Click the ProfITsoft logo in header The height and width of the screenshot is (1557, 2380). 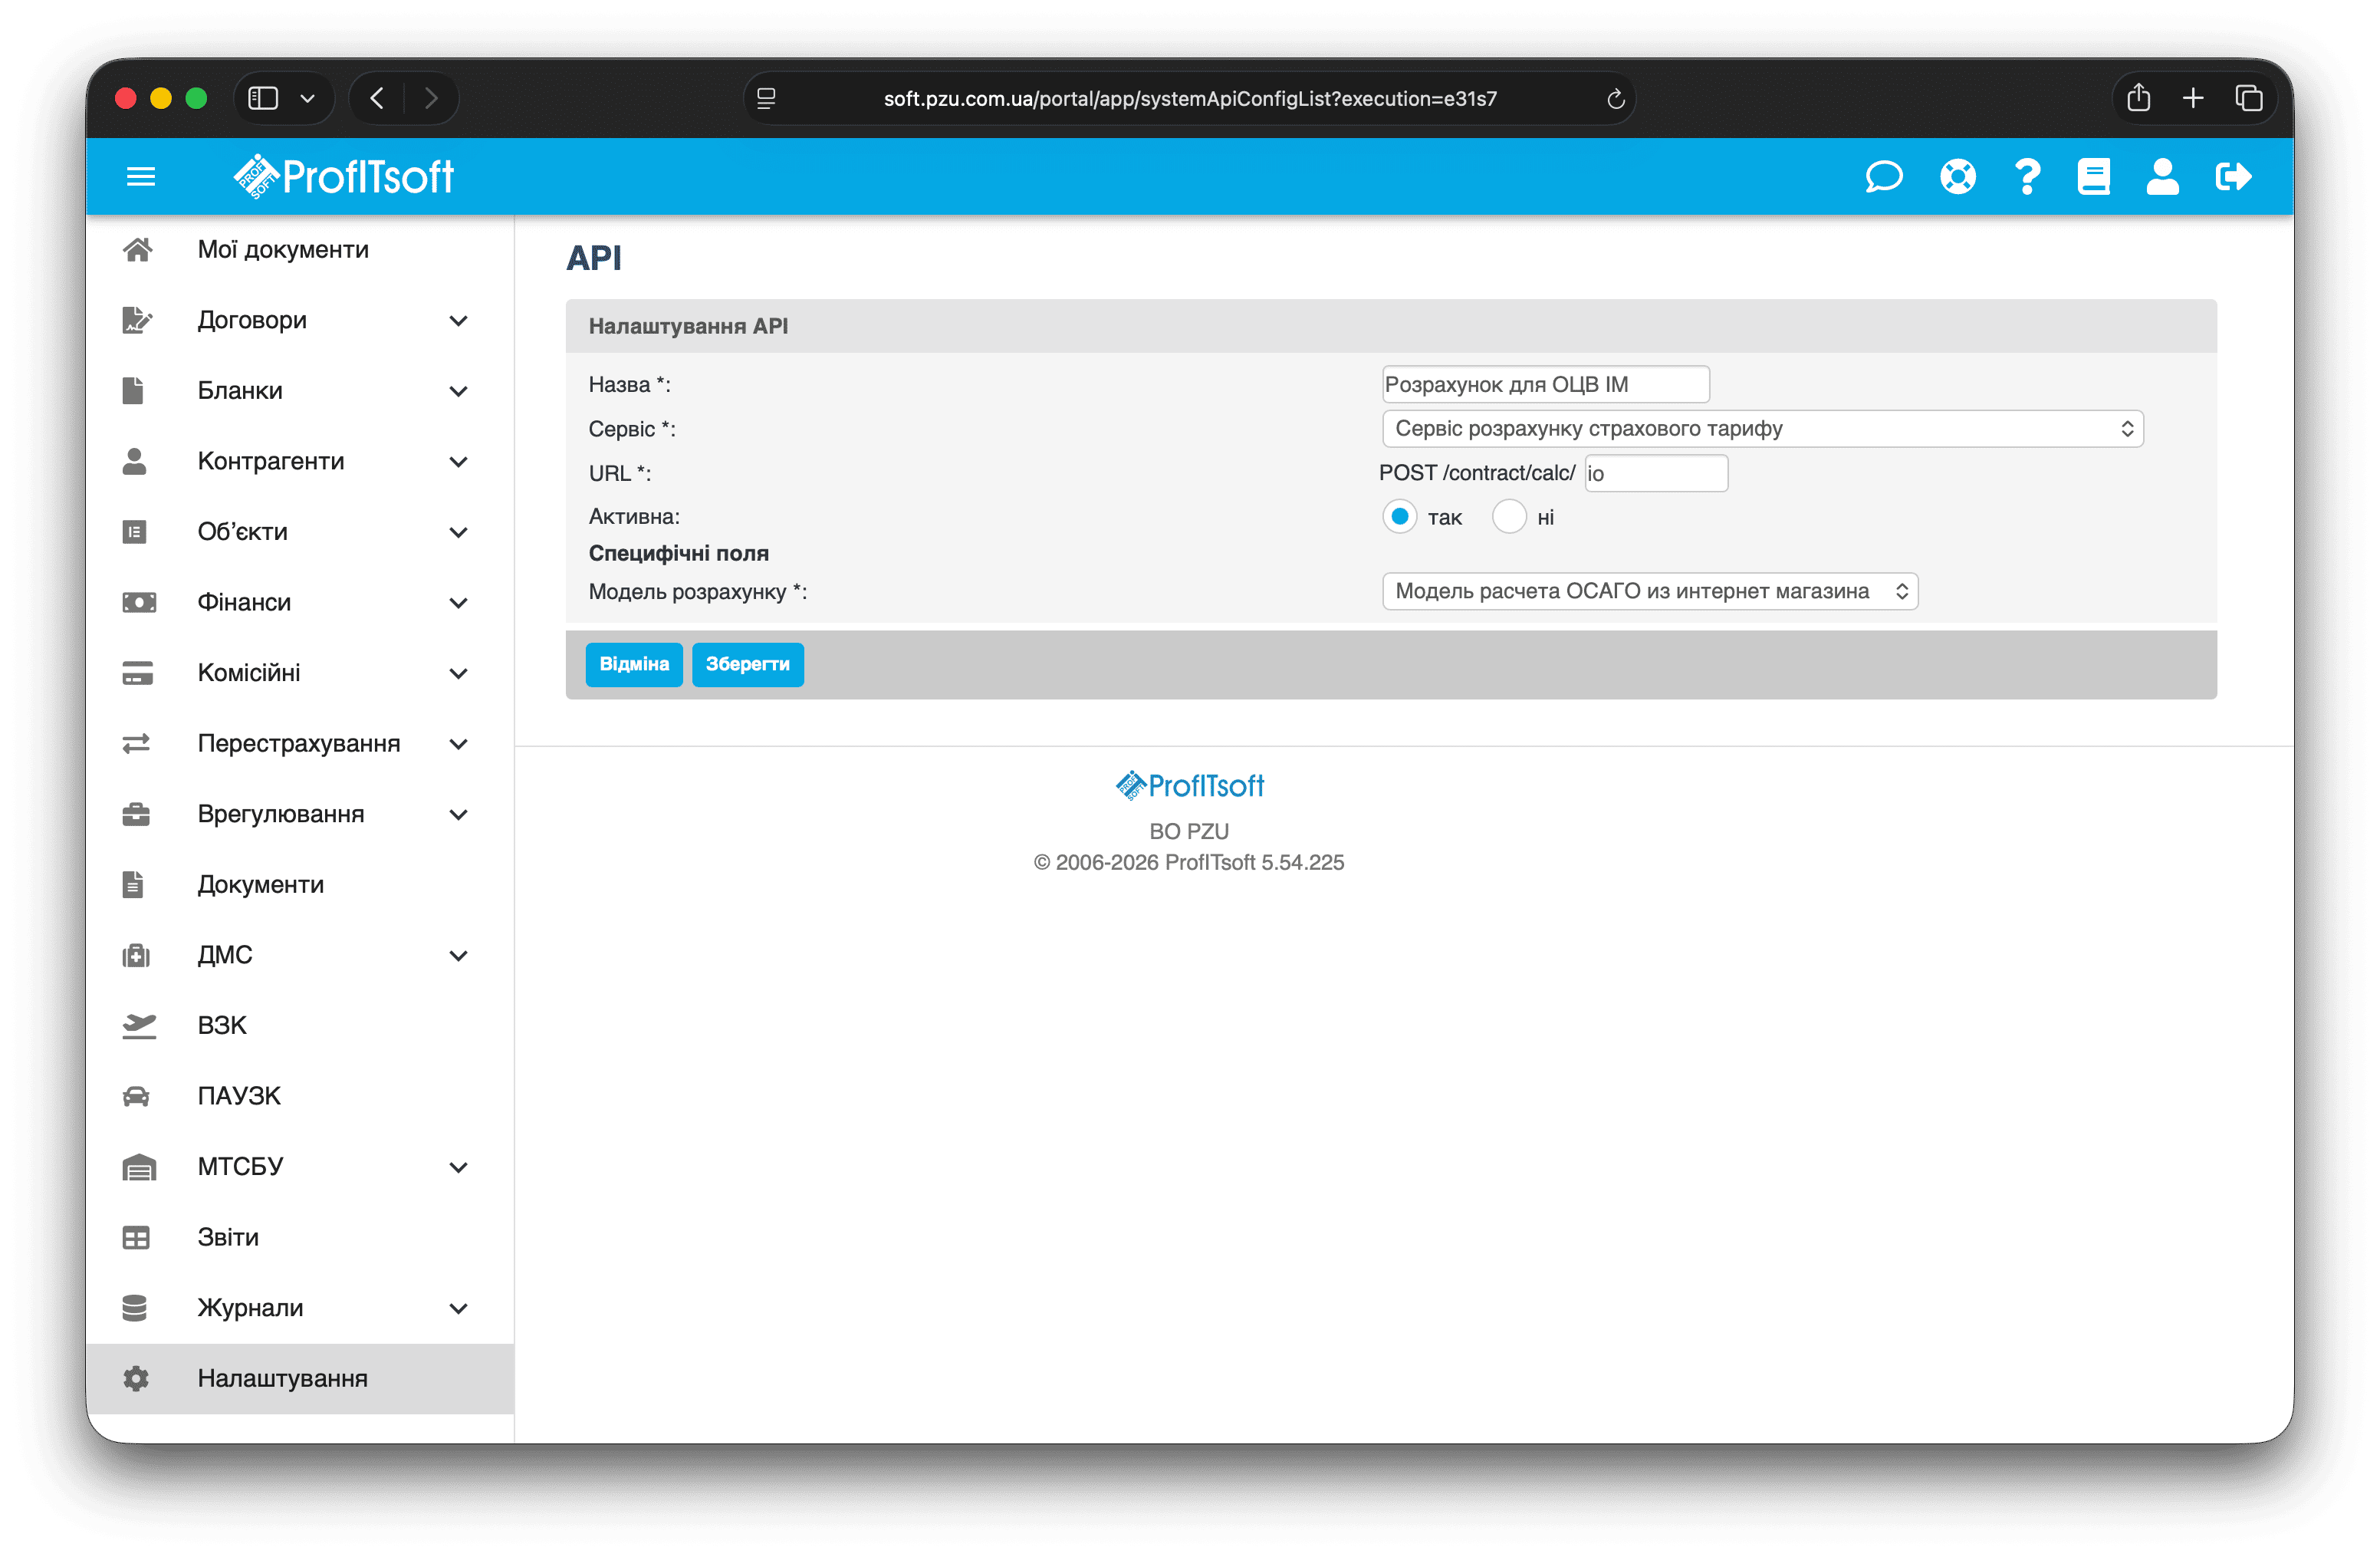[x=344, y=177]
